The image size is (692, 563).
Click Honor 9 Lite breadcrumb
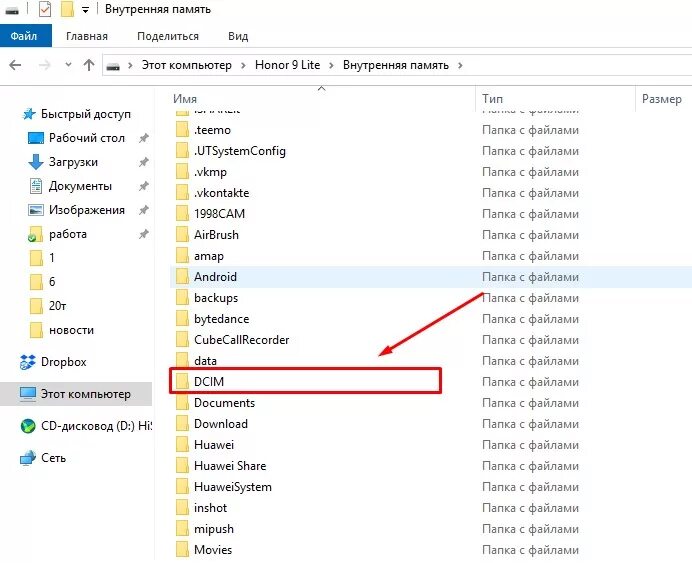pos(287,65)
